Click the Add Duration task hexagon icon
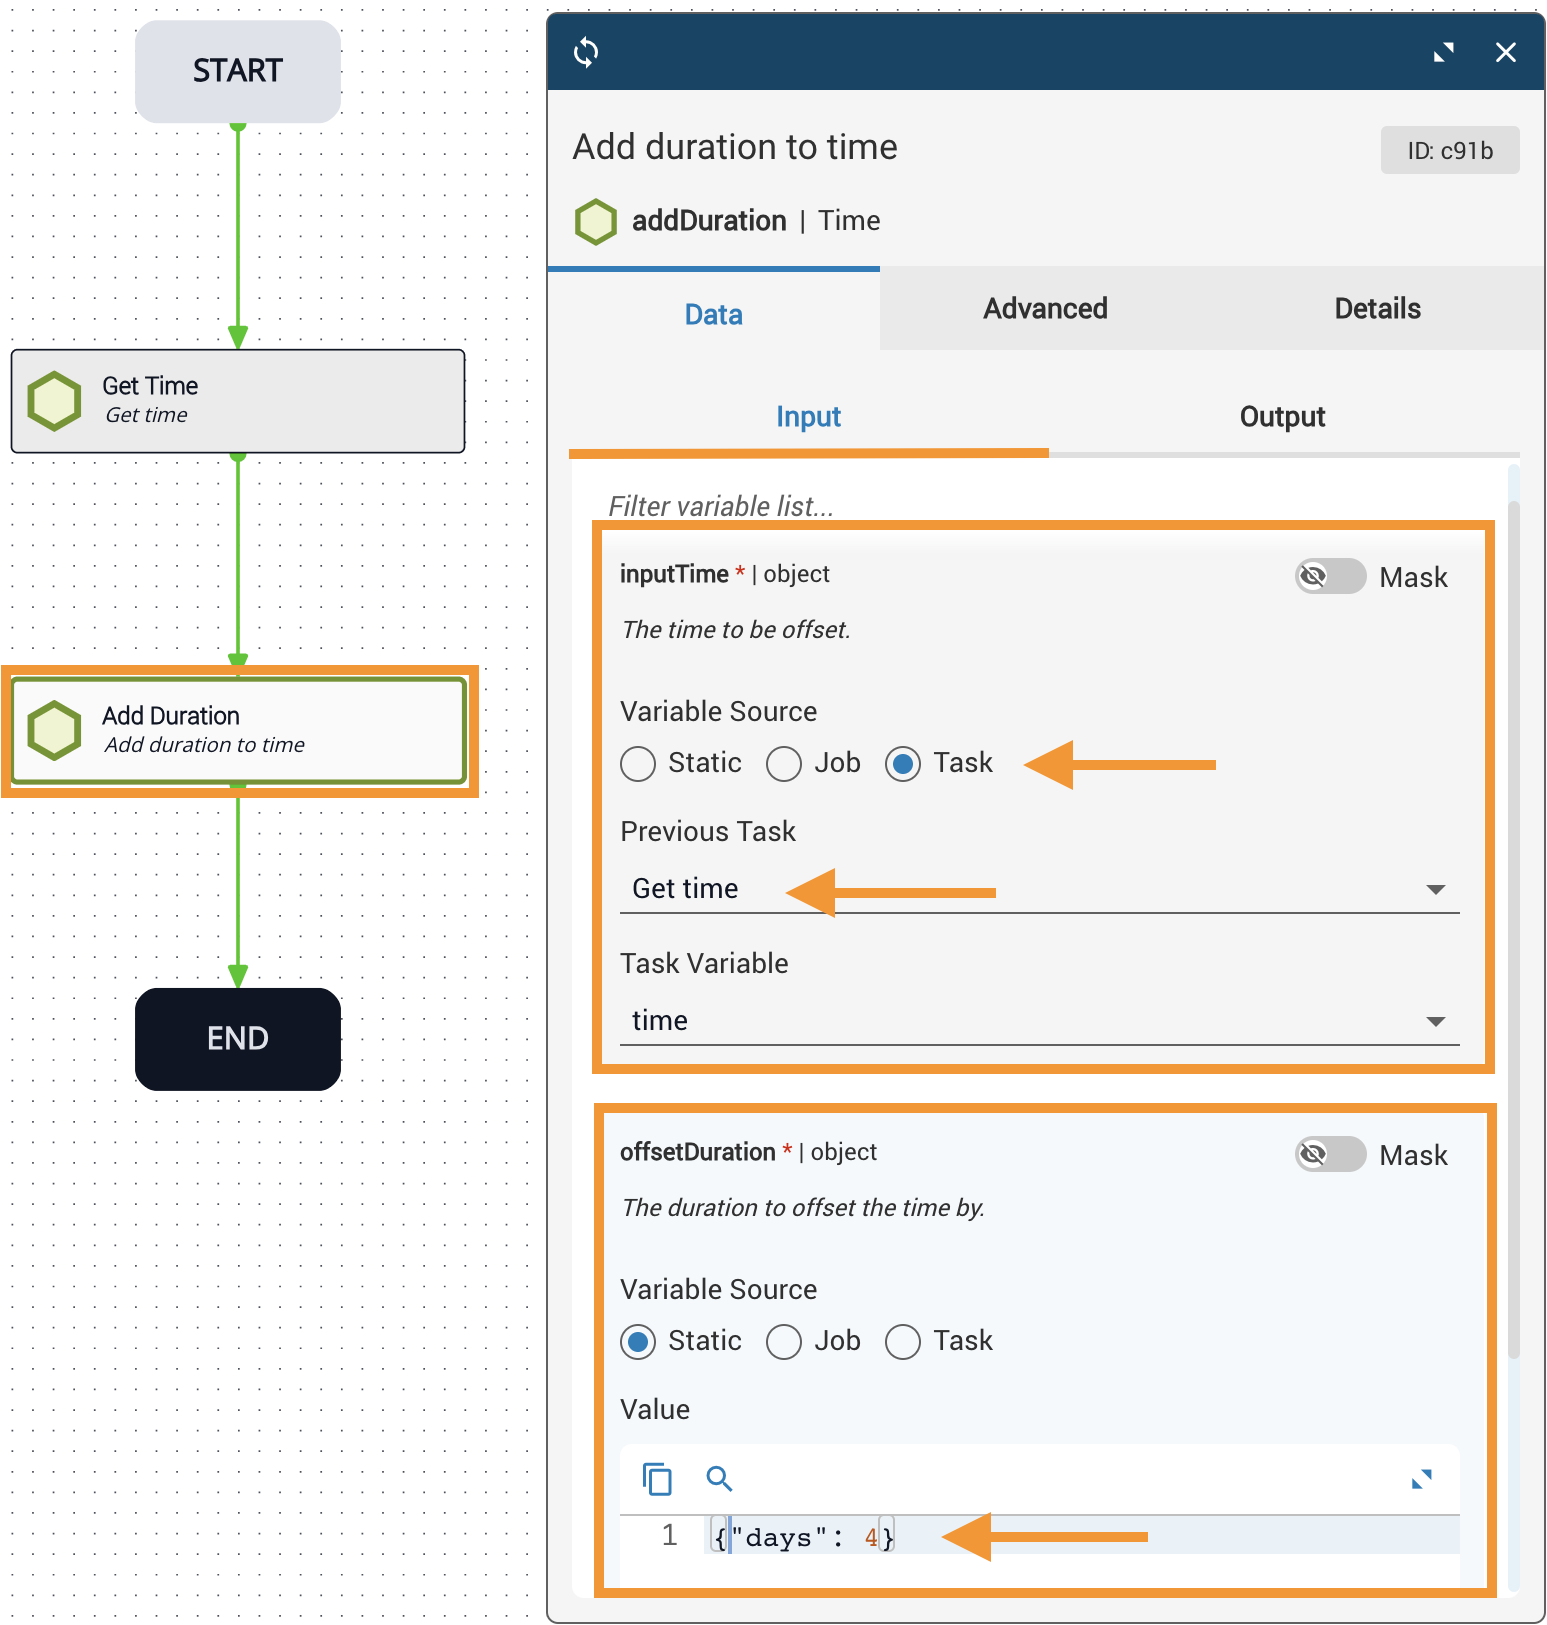Image resolution: width=1547 pixels, height=1625 pixels. point(54,730)
